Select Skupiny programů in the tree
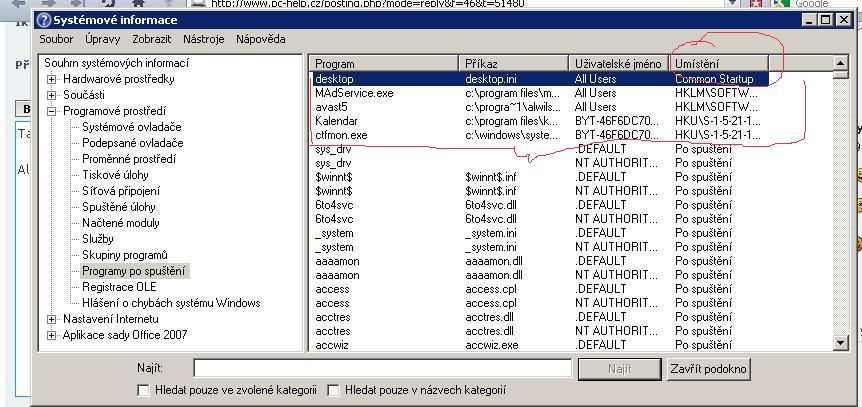 coord(125,255)
